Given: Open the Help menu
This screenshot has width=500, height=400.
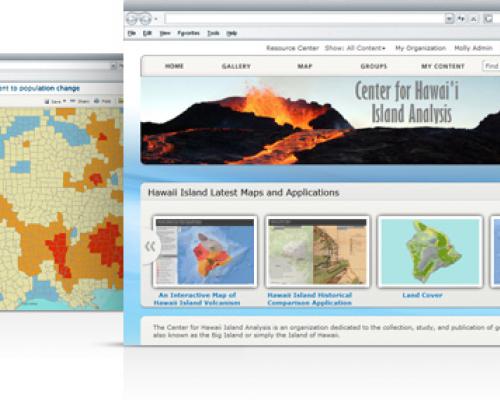Looking at the screenshot, I should coord(232,33).
